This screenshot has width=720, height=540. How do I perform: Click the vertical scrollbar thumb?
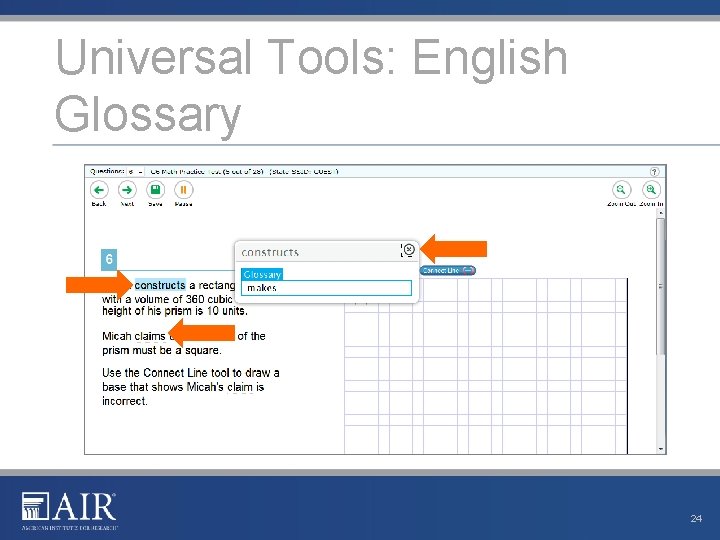pyautogui.click(x=660, y=286)
